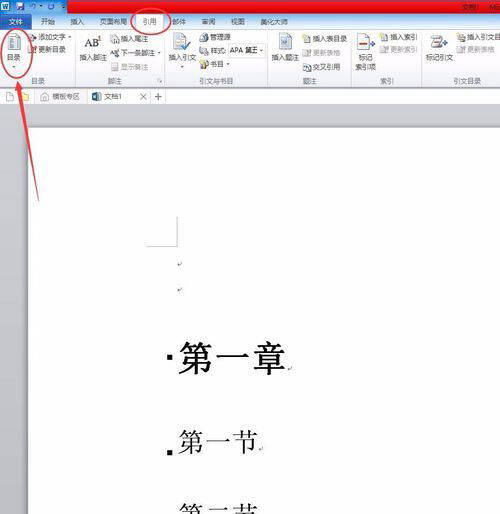Image resolution: width=500 pixels, height=514 pixels.
Task: Open the 模板专区 template tab
Action: 60,96
